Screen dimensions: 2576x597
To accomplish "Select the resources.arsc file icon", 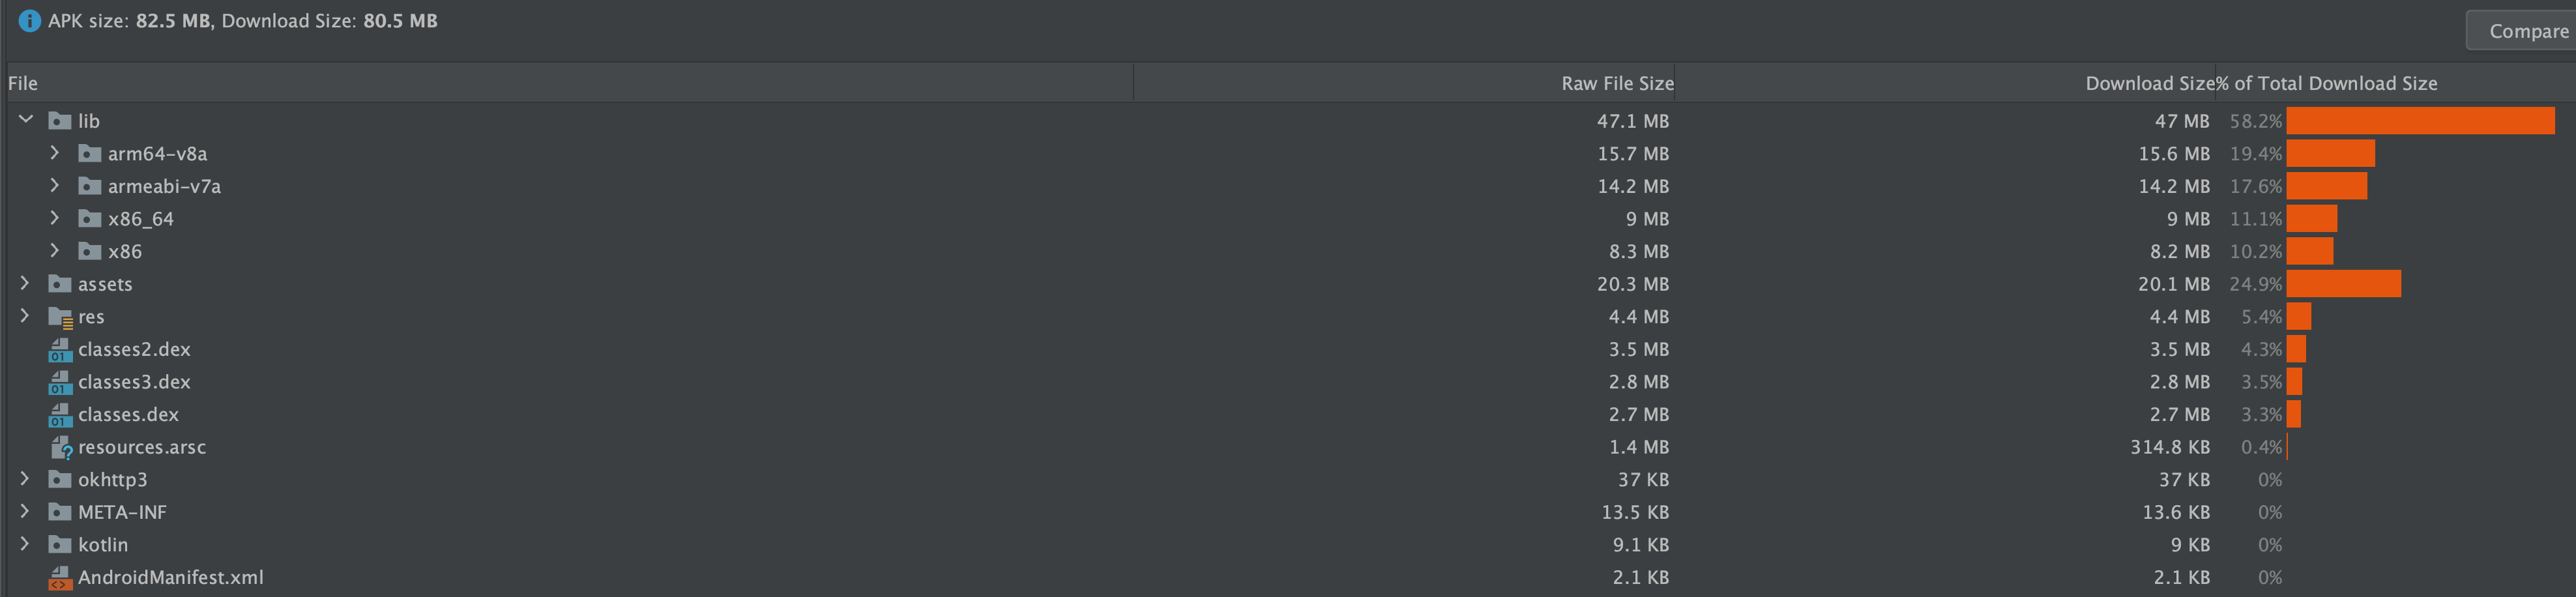I will coord(61,447).
